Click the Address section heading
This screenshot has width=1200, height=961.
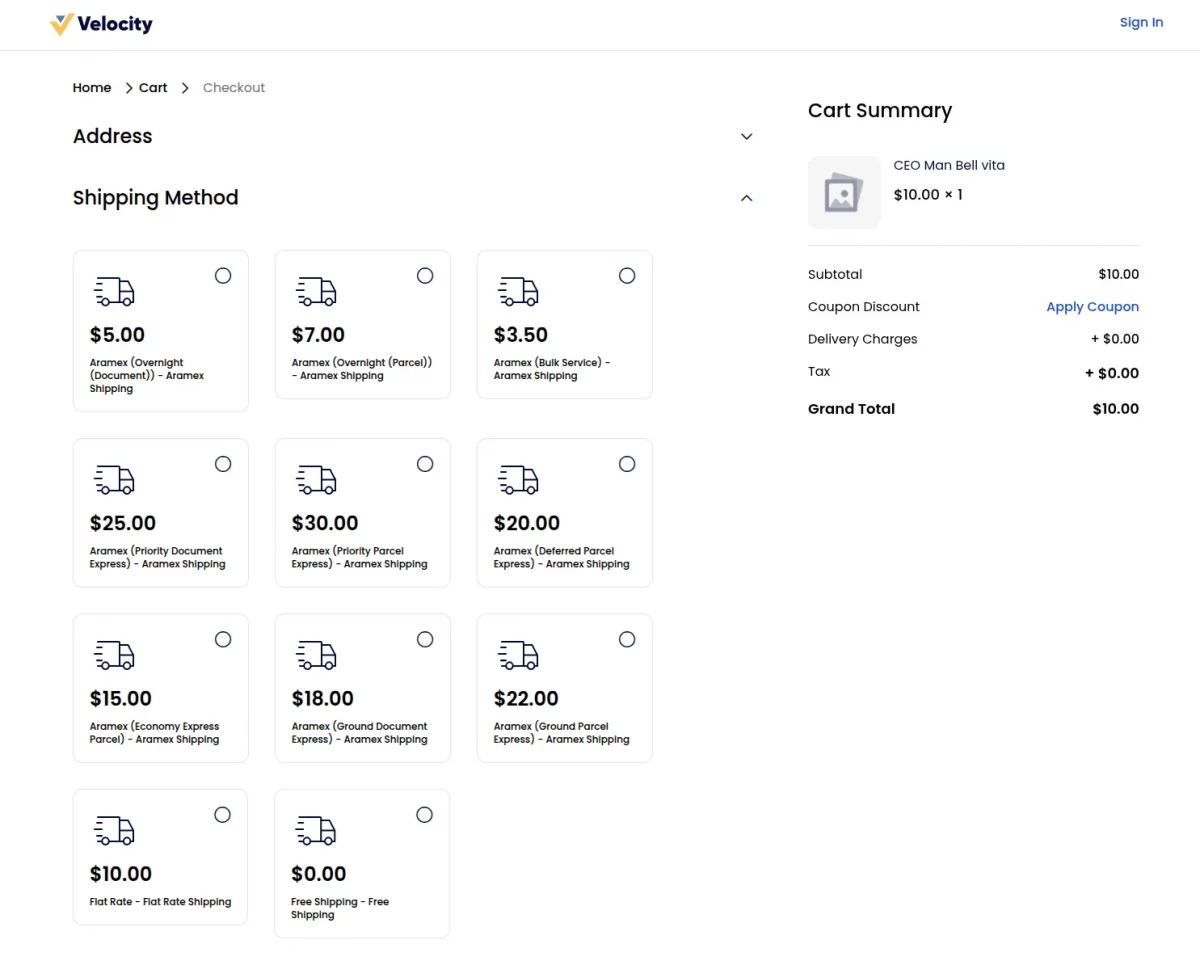point(113,136)
